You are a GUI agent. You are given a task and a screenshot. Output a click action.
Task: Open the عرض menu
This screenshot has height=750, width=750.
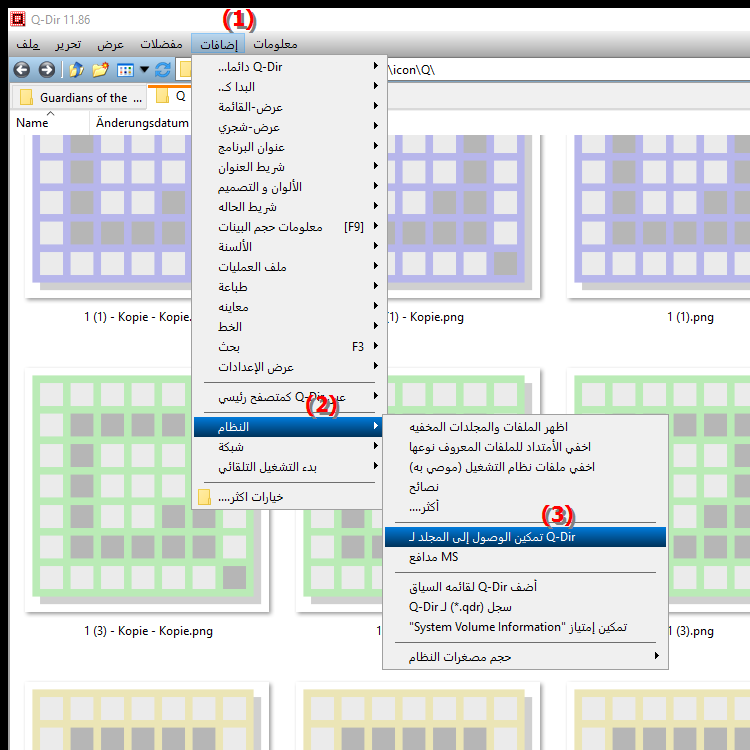click(110, 44)
